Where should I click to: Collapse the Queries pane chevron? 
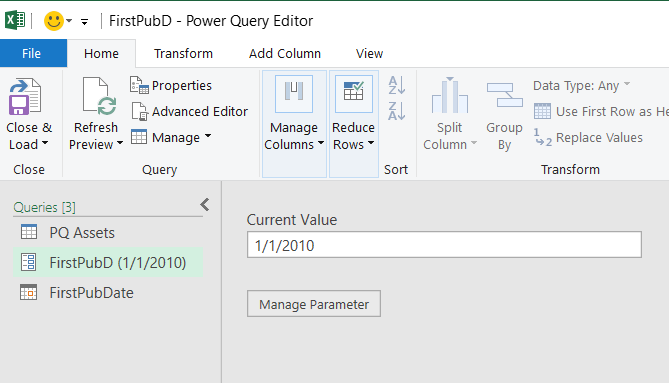[205, 205]
